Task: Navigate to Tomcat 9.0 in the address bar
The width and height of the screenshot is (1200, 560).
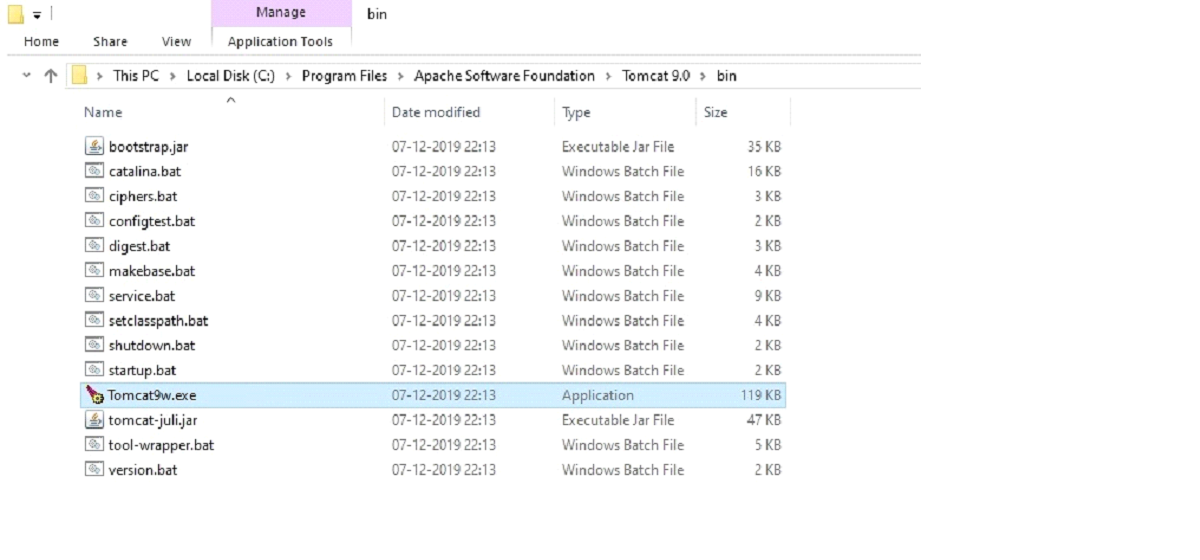Action: pos(656,76)
